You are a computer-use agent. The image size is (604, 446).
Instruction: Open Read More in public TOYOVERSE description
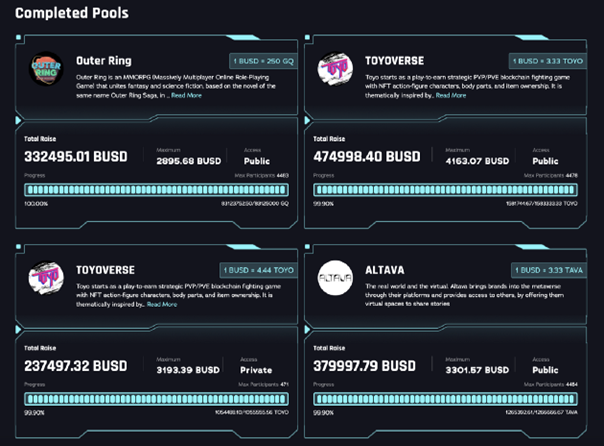[451, 96]
